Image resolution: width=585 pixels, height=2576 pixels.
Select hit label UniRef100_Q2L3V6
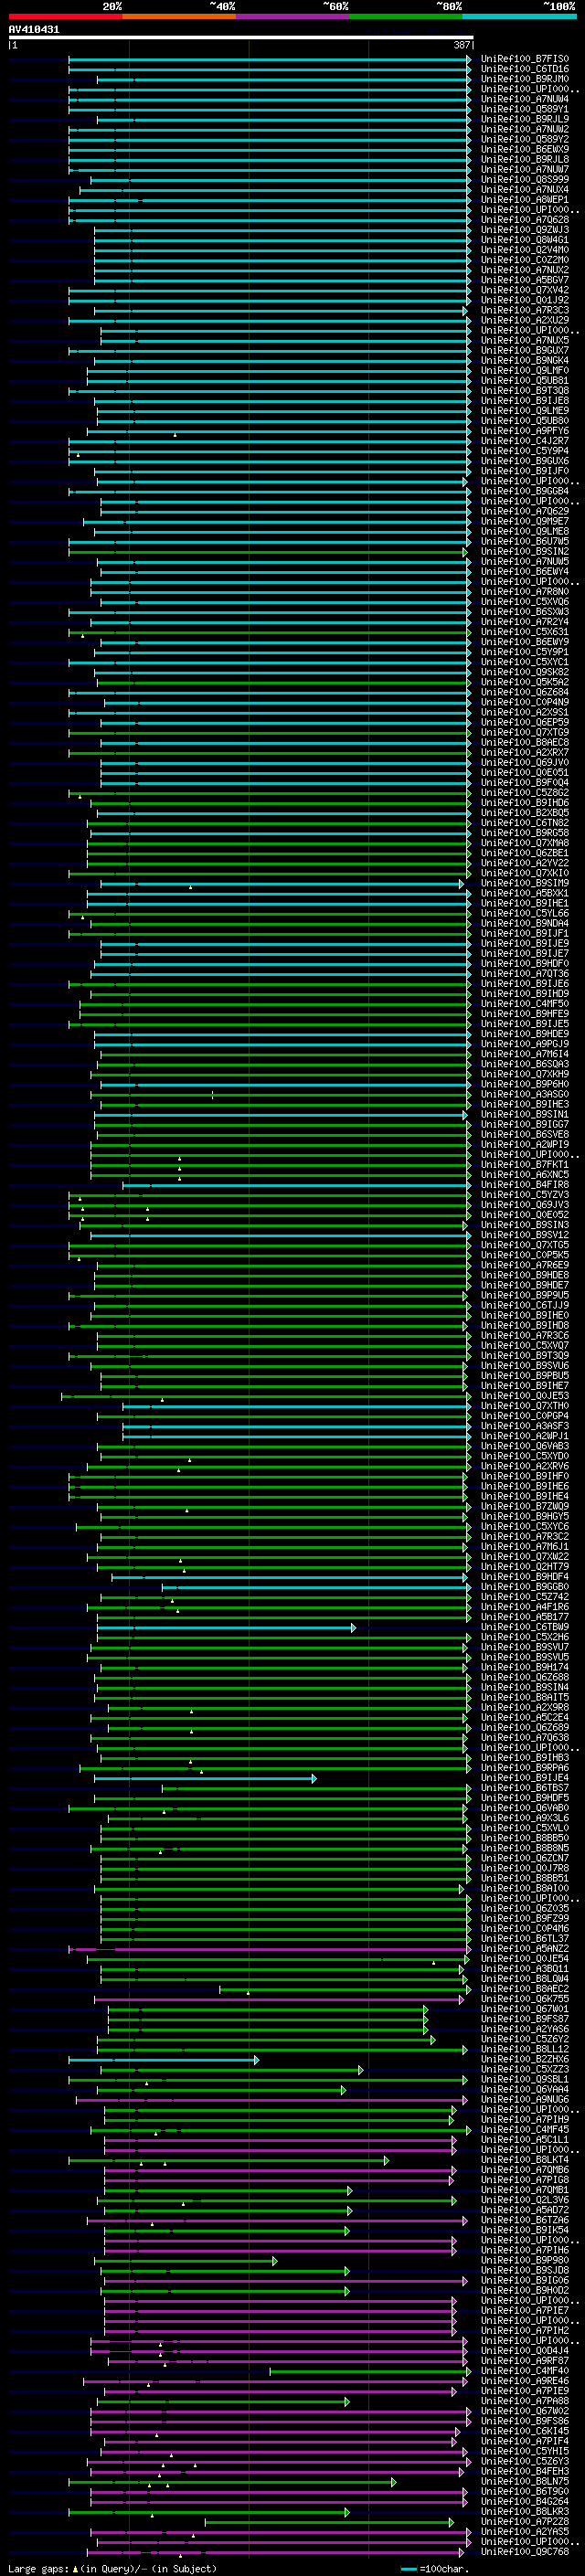tap(525, 2200)
